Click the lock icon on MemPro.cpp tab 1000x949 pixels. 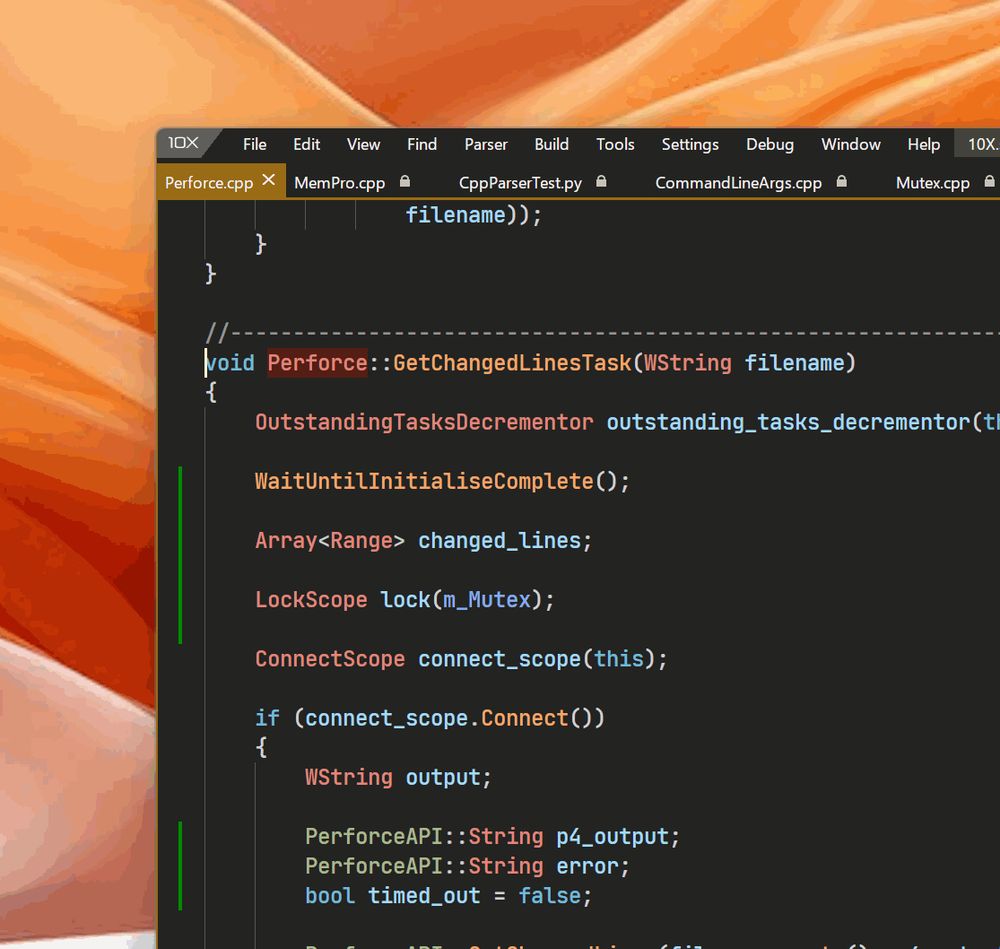(405, 181)
